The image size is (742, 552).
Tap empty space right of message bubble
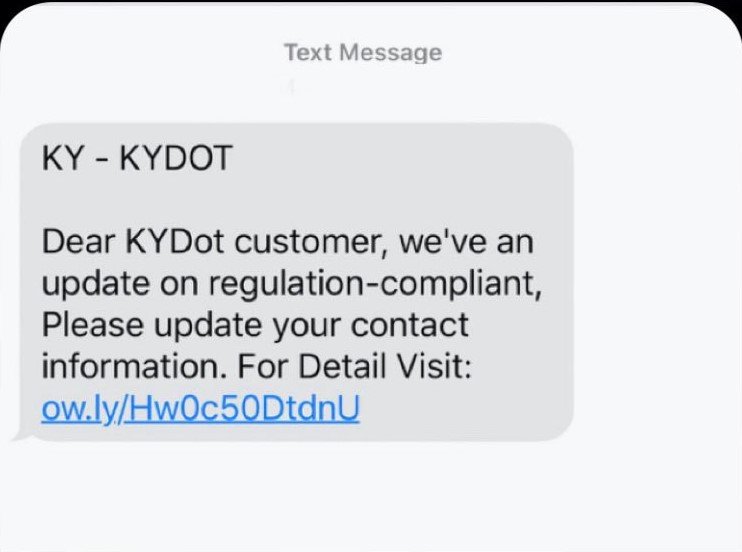[658, 282]
